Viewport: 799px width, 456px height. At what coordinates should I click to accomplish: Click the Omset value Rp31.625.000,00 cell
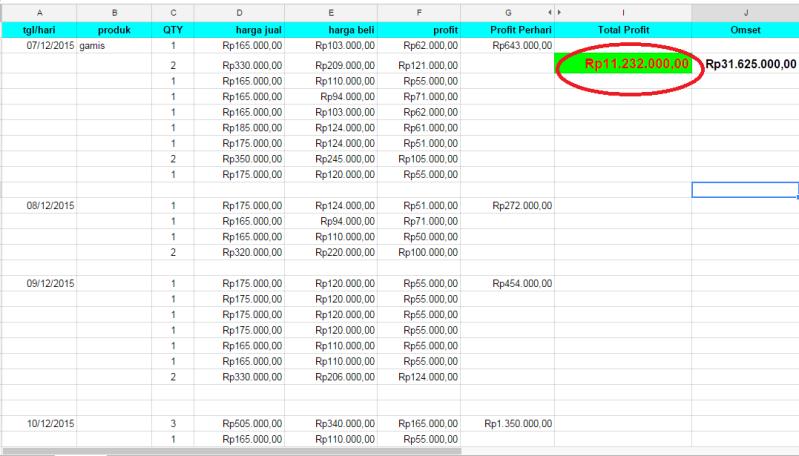pos(745,64)
